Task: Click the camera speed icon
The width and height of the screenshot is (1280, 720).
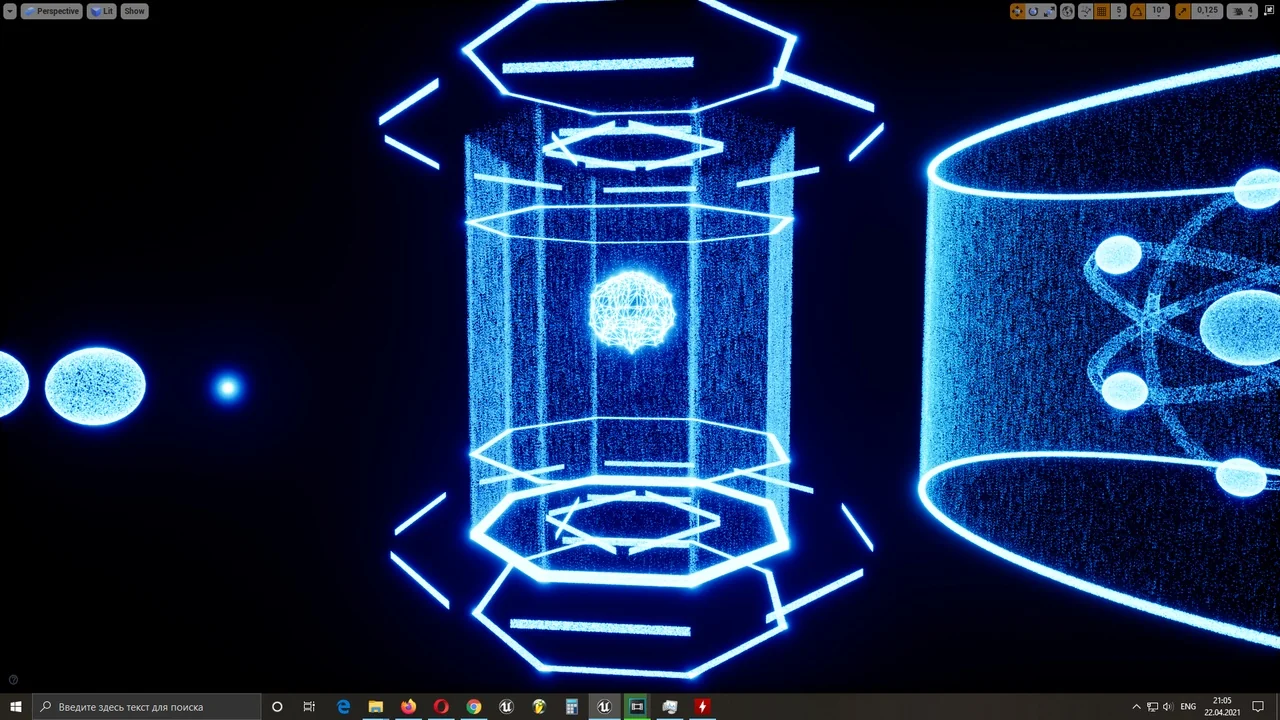Action: tap(1240, 11)
